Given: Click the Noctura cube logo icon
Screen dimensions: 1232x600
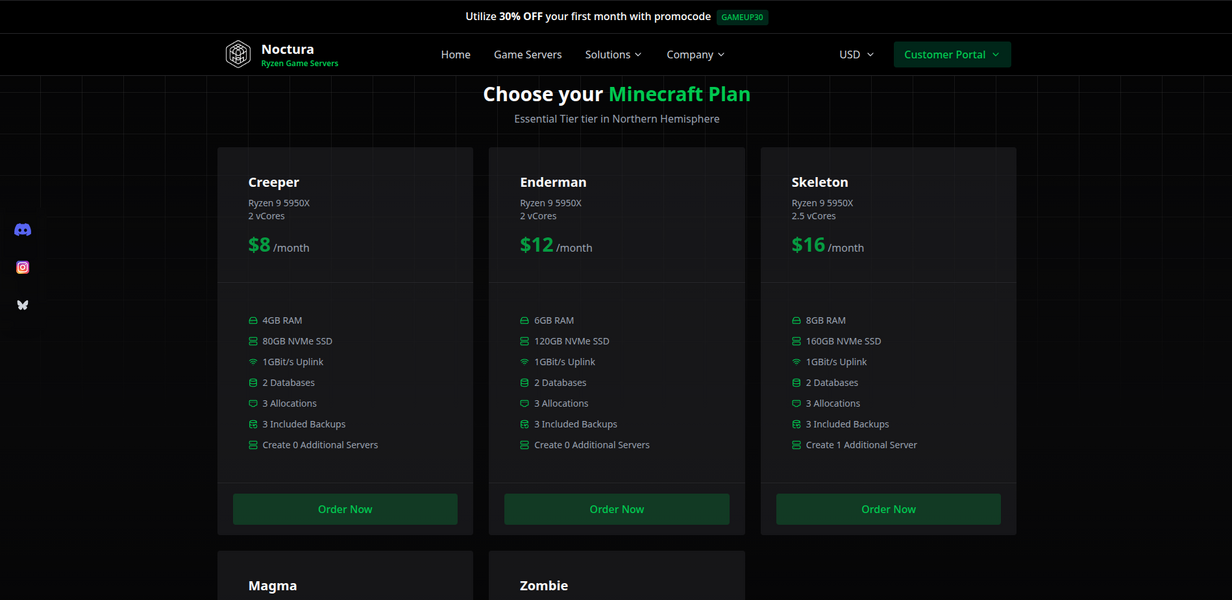Looking at the screenshot, I should (238, 54).
